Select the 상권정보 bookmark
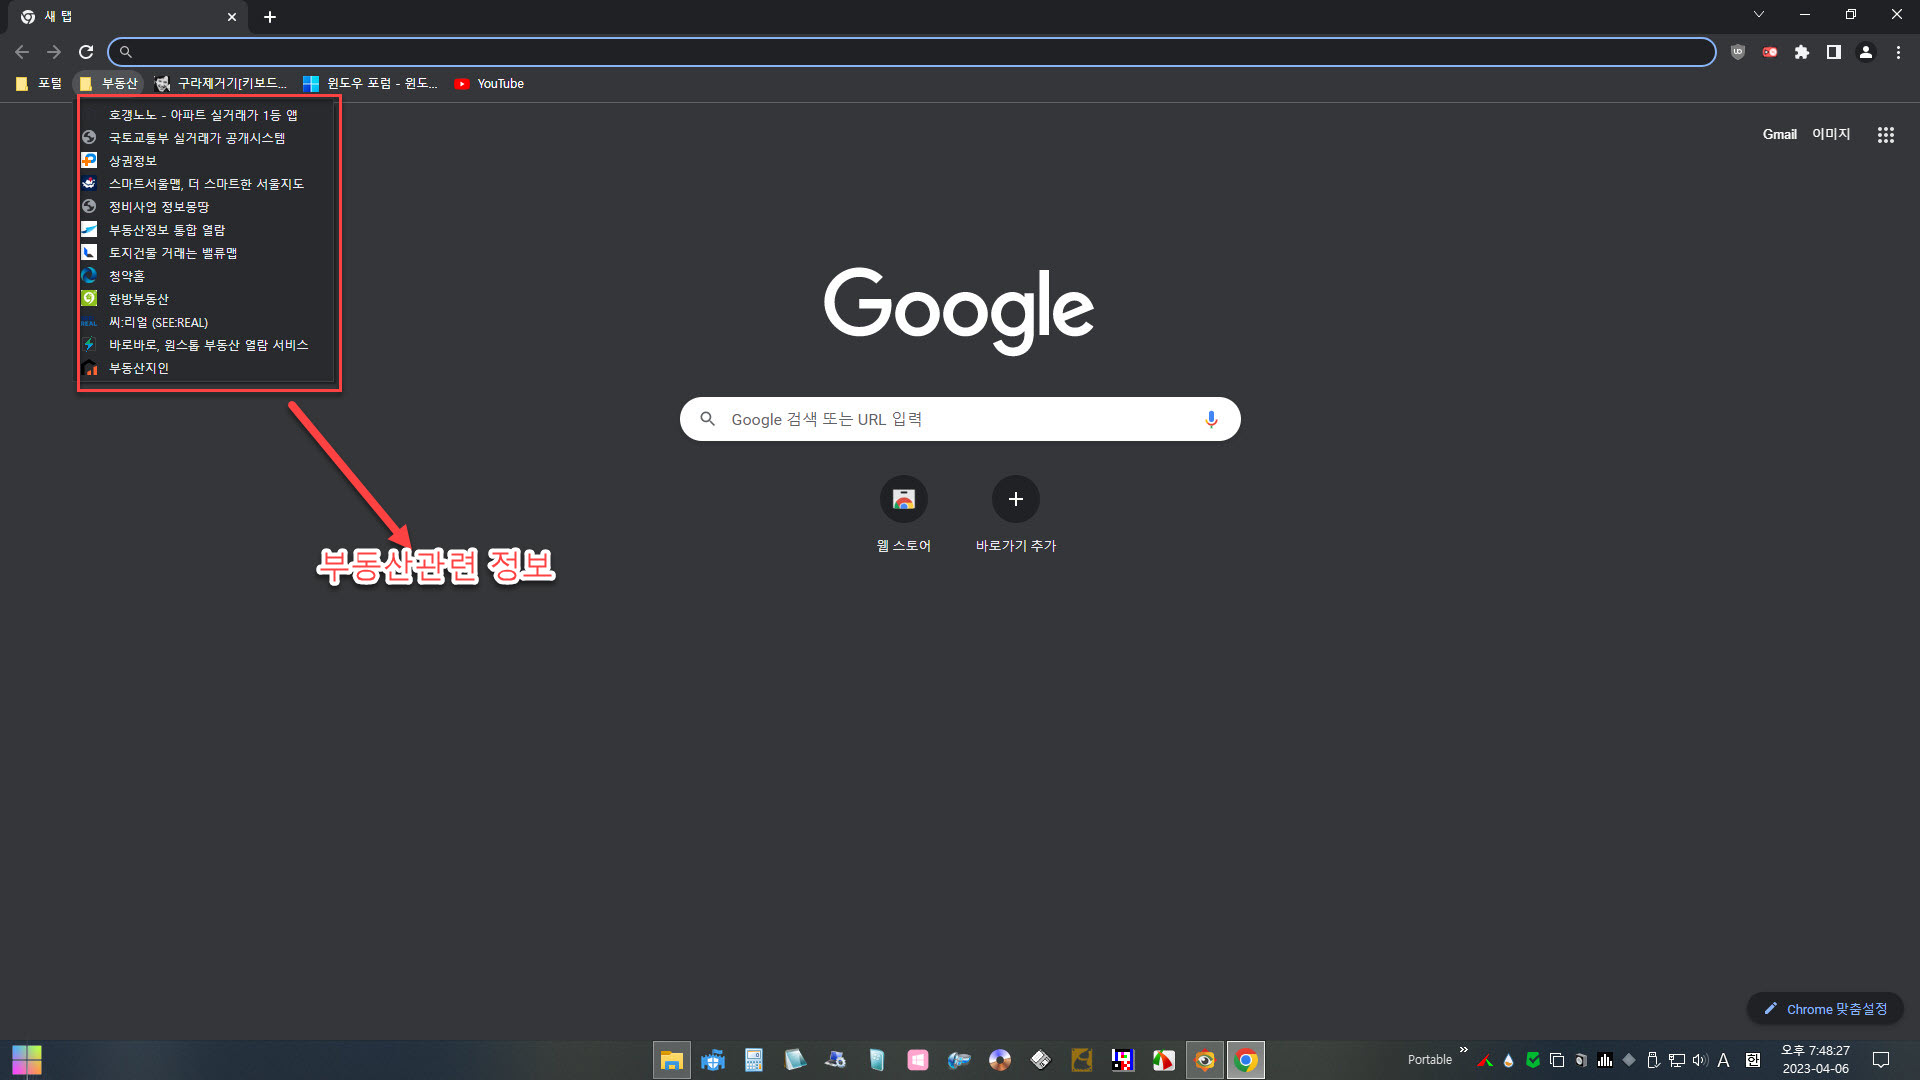 [206, 161]
